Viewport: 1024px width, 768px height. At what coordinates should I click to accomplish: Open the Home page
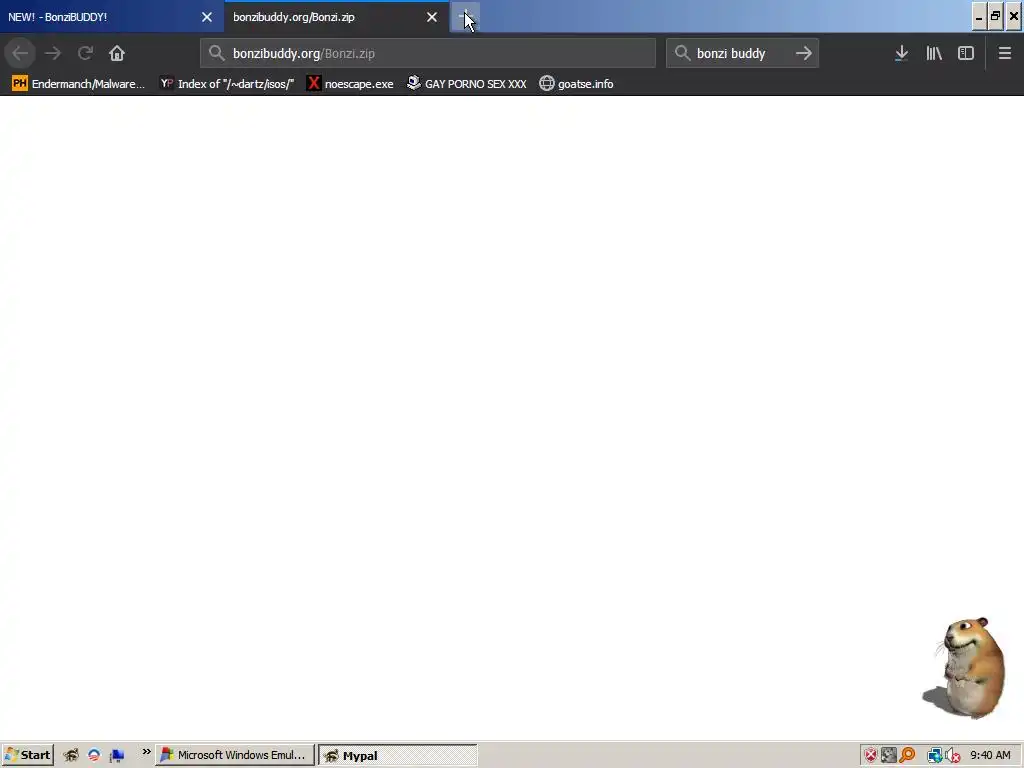pos(117,54)
